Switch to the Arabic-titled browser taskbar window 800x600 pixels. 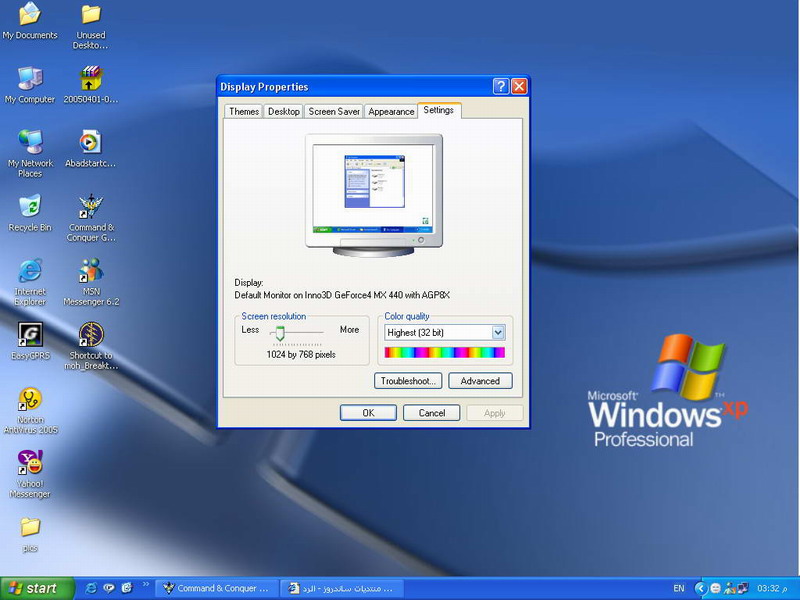pyautogui.click(x=342, y=588)
